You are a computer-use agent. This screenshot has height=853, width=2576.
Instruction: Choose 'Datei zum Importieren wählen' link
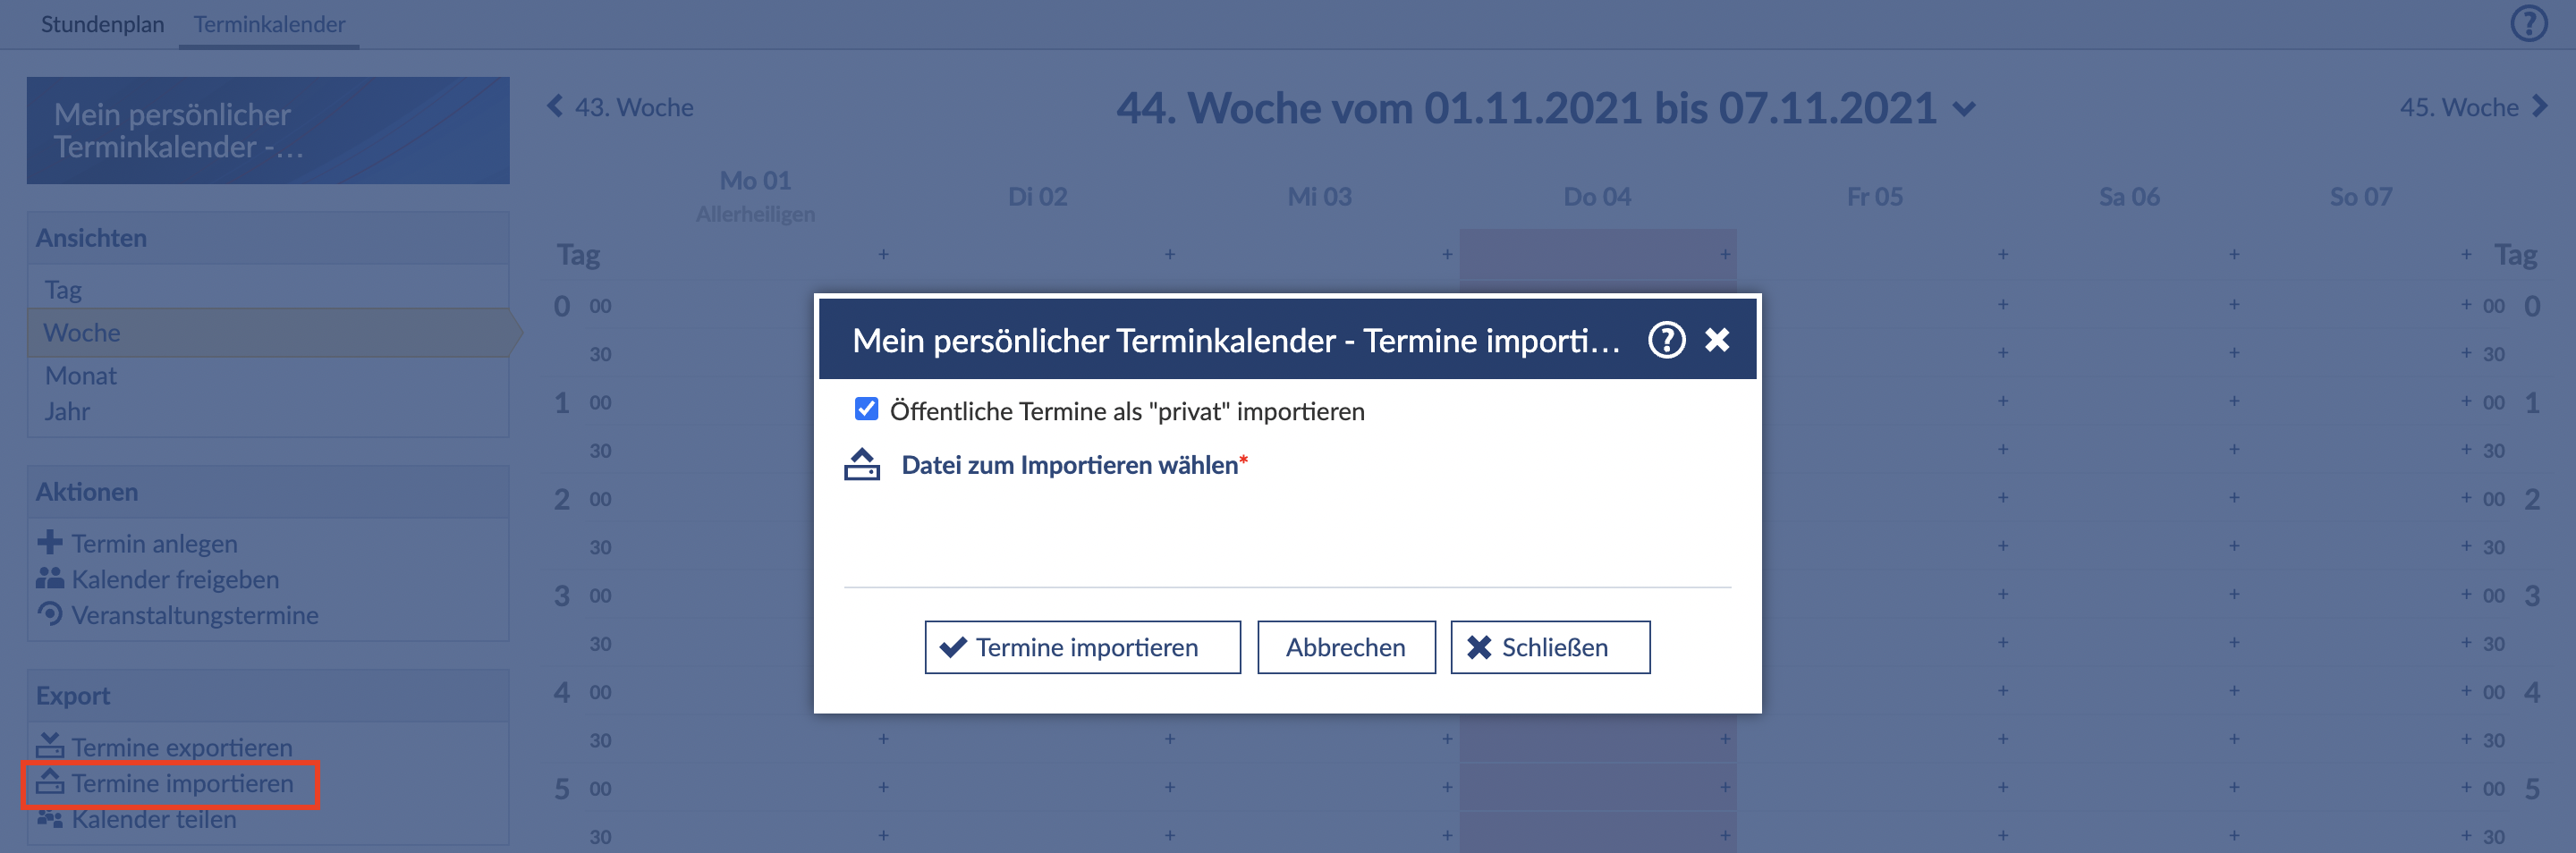coord(1069,465)
